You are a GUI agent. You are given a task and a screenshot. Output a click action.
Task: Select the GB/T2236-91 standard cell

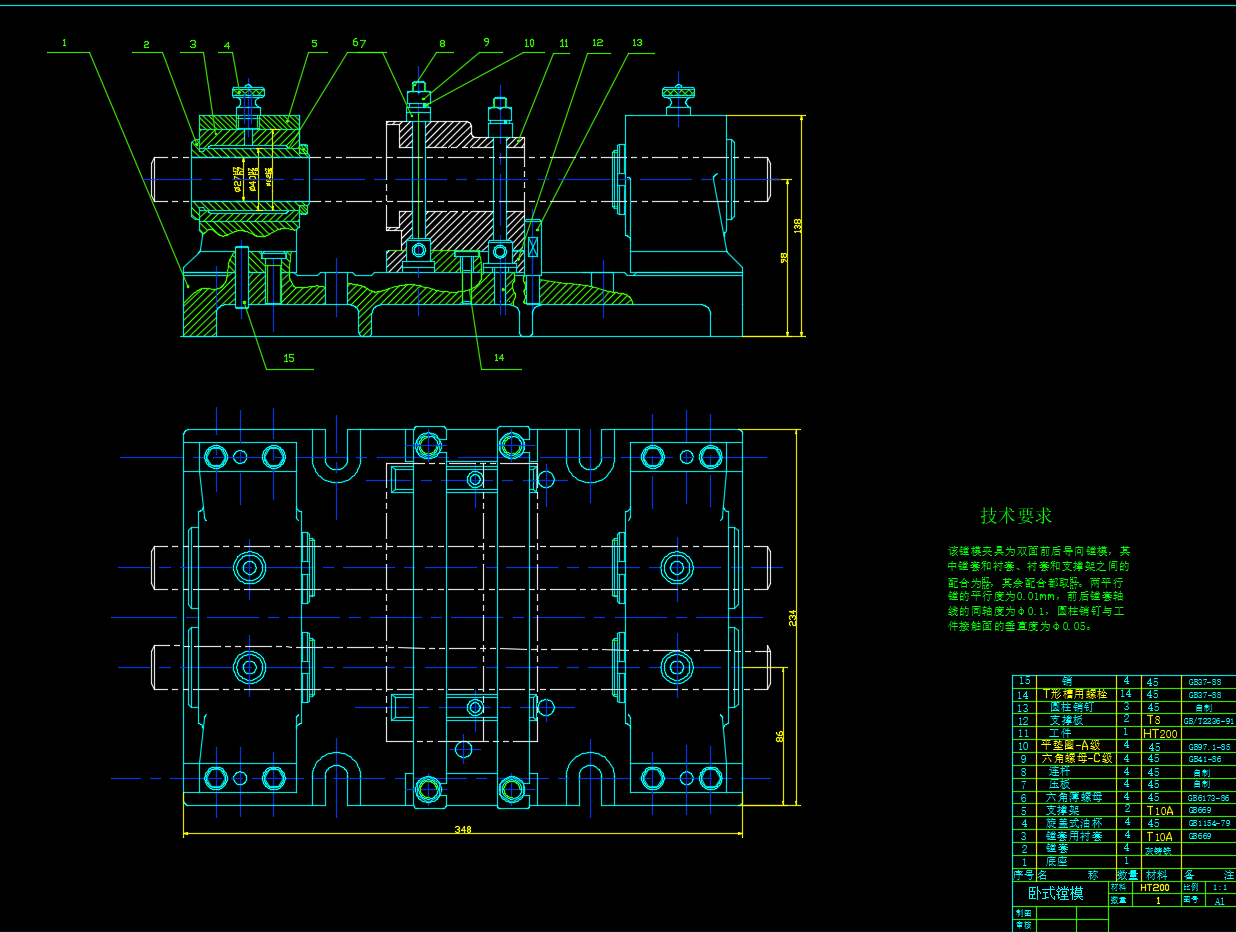[1209, 720]
